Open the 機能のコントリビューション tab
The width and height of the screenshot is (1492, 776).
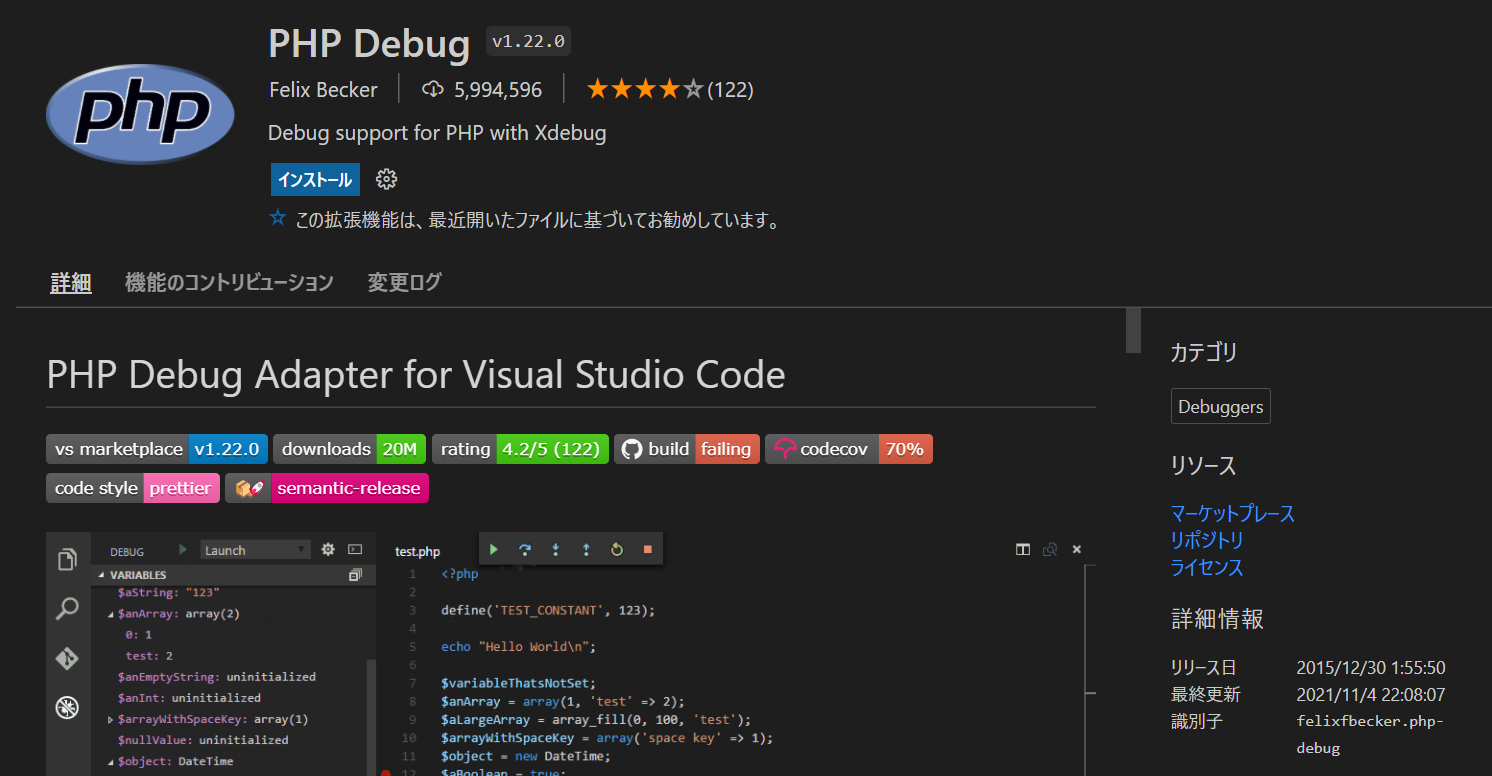(x=229, y=282)
